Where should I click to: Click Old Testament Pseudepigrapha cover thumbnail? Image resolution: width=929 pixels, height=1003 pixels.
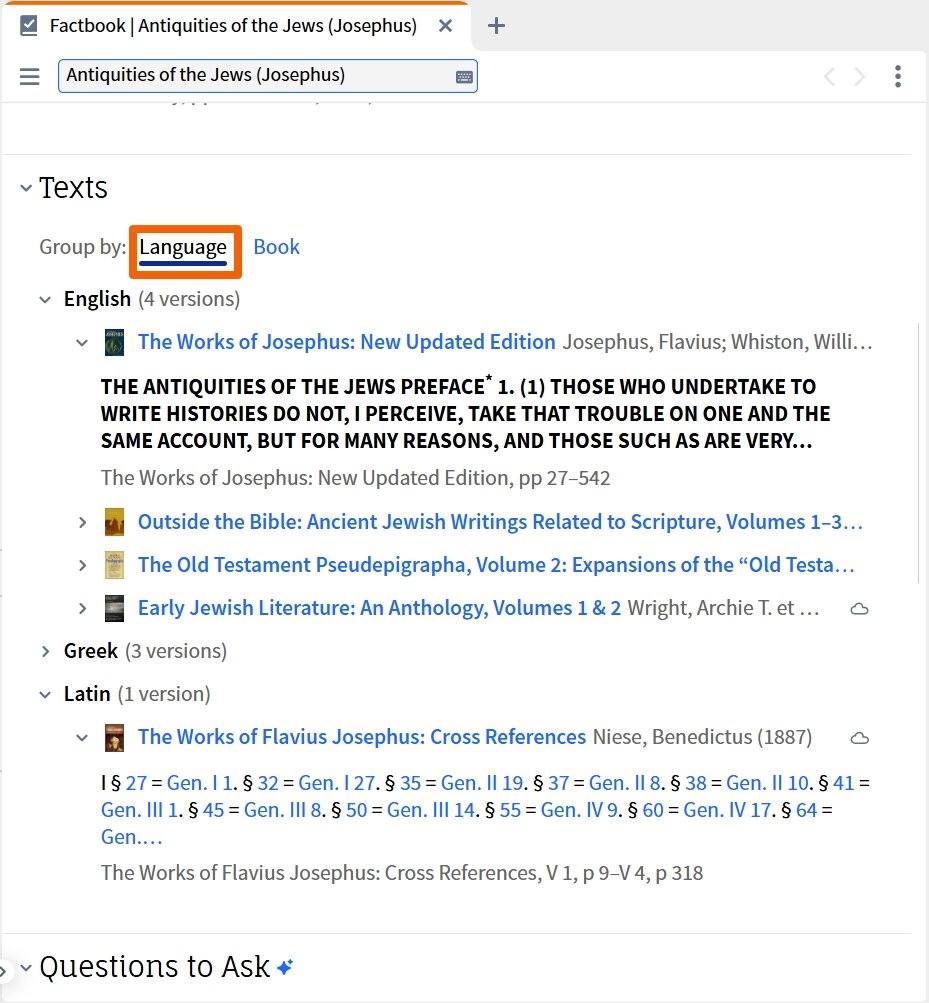(x=115, y=565)
